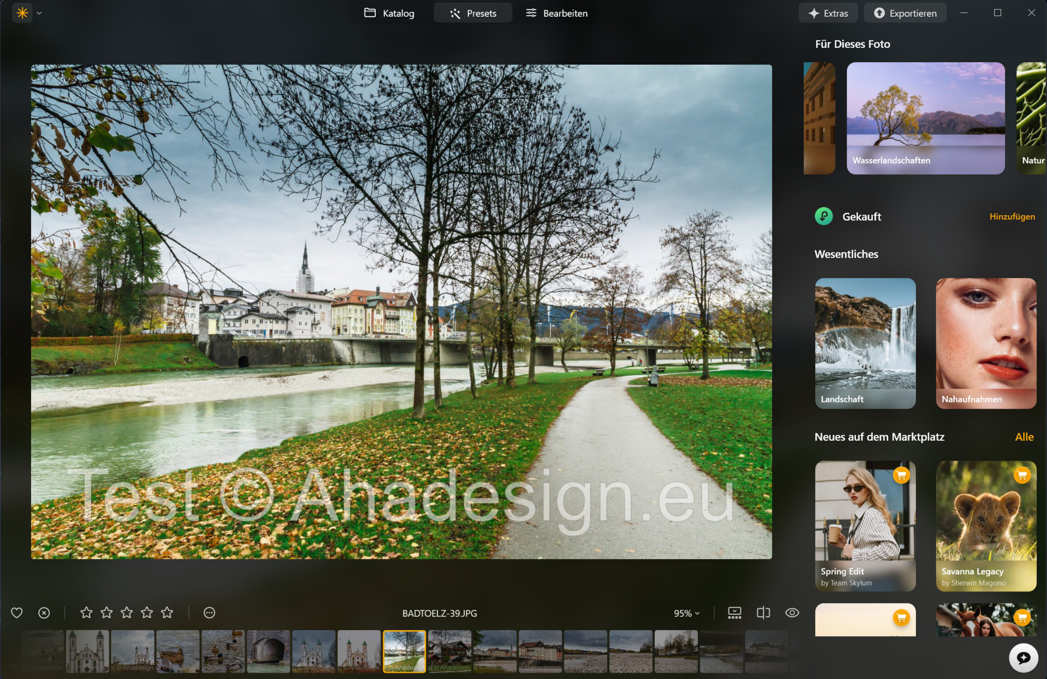The image size is (1047, 679).
Task: Open the 95% zoom level dropdown
Action: coord(685,612)
